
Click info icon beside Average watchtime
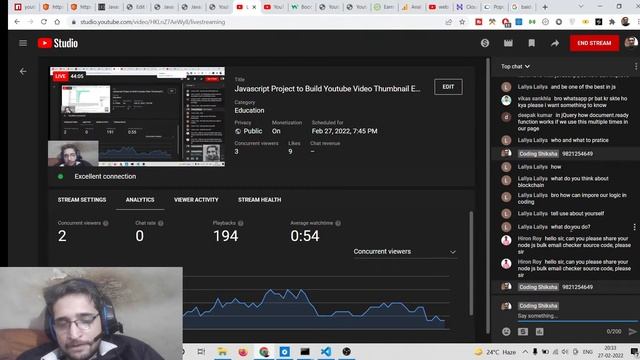(x=338, y=223)
